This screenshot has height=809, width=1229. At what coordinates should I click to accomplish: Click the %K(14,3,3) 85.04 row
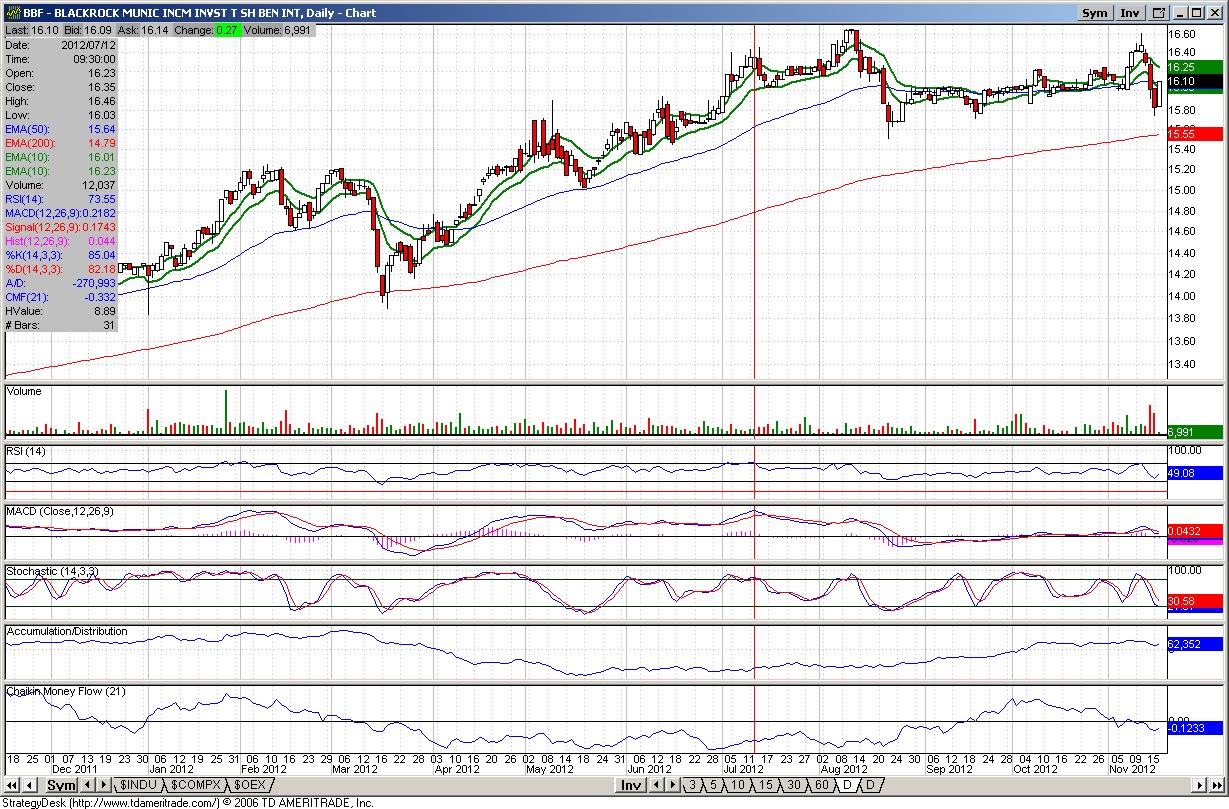click(61, 256)
